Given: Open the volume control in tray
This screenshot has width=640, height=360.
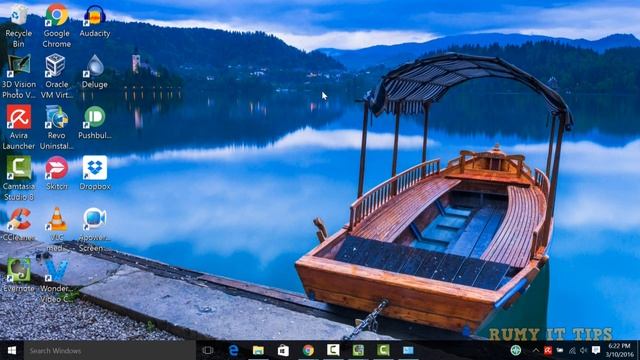Looking at the screenshot, I should tap(584, 351).
